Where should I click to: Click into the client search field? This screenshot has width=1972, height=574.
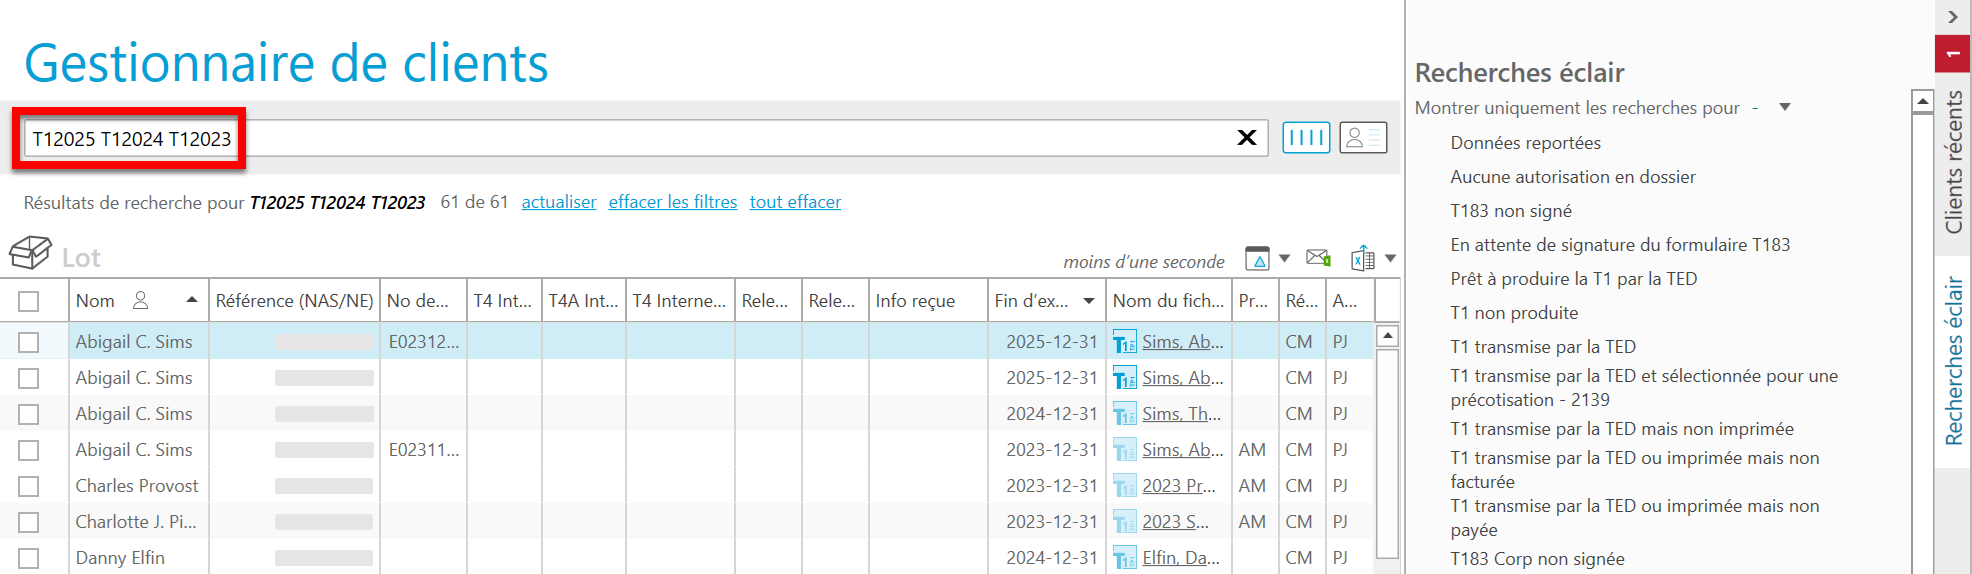pos(700,138)
